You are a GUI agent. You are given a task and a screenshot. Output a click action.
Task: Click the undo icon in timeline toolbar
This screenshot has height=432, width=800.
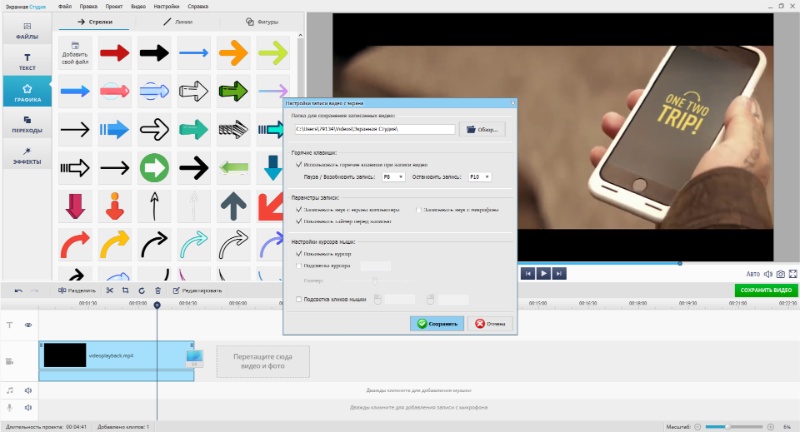tap(18, 290)
